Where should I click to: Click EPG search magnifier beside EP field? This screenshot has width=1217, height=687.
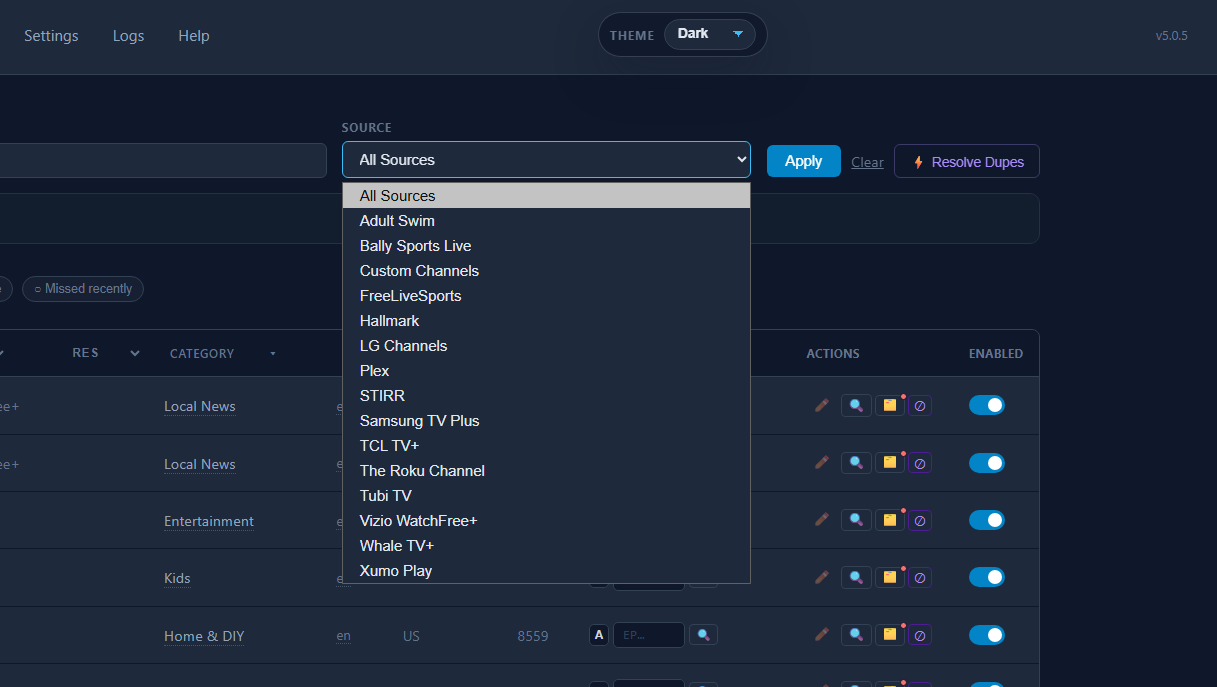[x=704, y=635]
